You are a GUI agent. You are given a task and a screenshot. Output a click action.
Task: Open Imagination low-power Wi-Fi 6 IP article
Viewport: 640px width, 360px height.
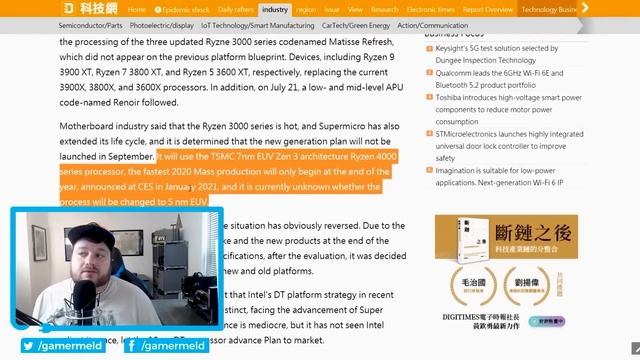coord(499,177)
